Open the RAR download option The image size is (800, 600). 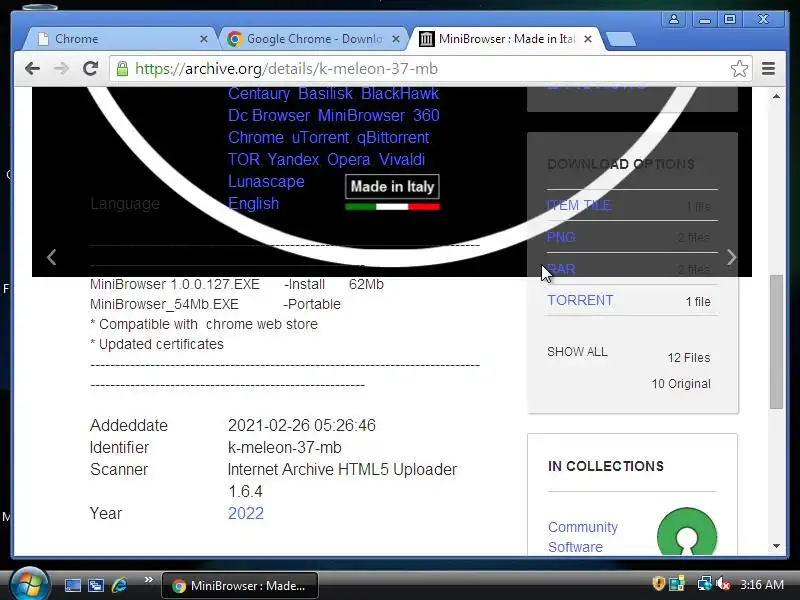(561, 269)
